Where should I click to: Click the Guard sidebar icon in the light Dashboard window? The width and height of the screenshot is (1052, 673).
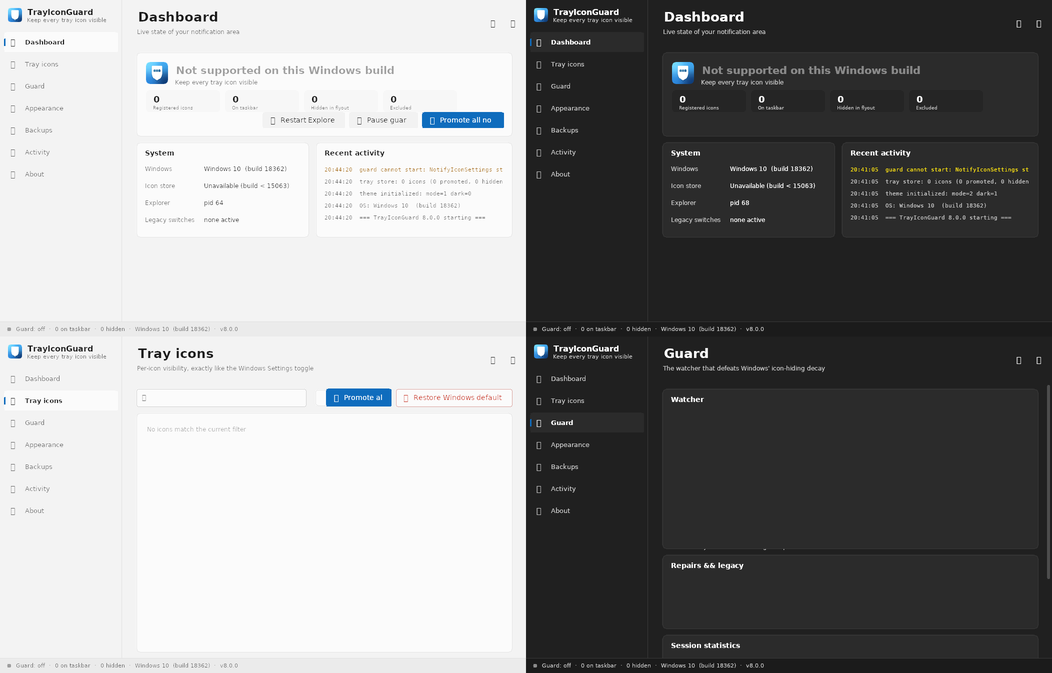click(13, 87)
